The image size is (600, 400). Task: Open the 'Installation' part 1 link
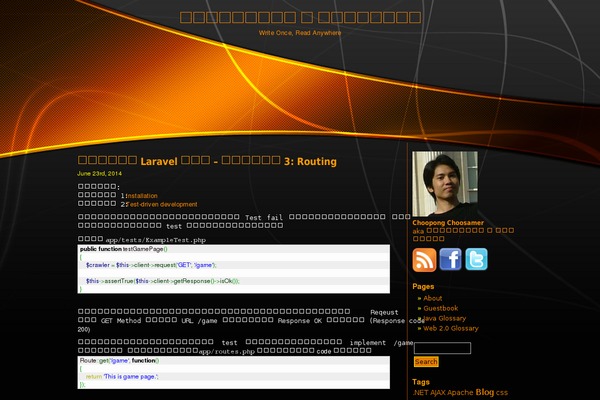click(142, 196)
